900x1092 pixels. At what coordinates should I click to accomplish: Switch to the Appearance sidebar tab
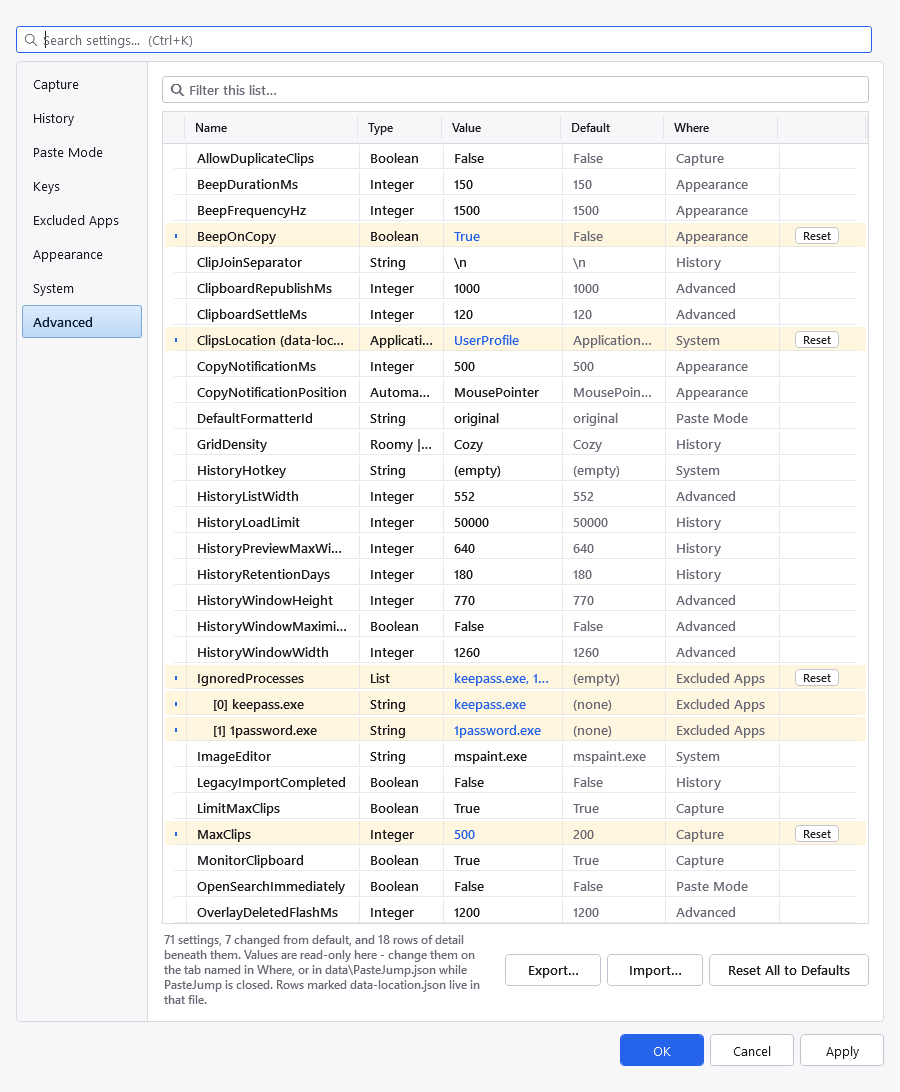coord(82,254)
